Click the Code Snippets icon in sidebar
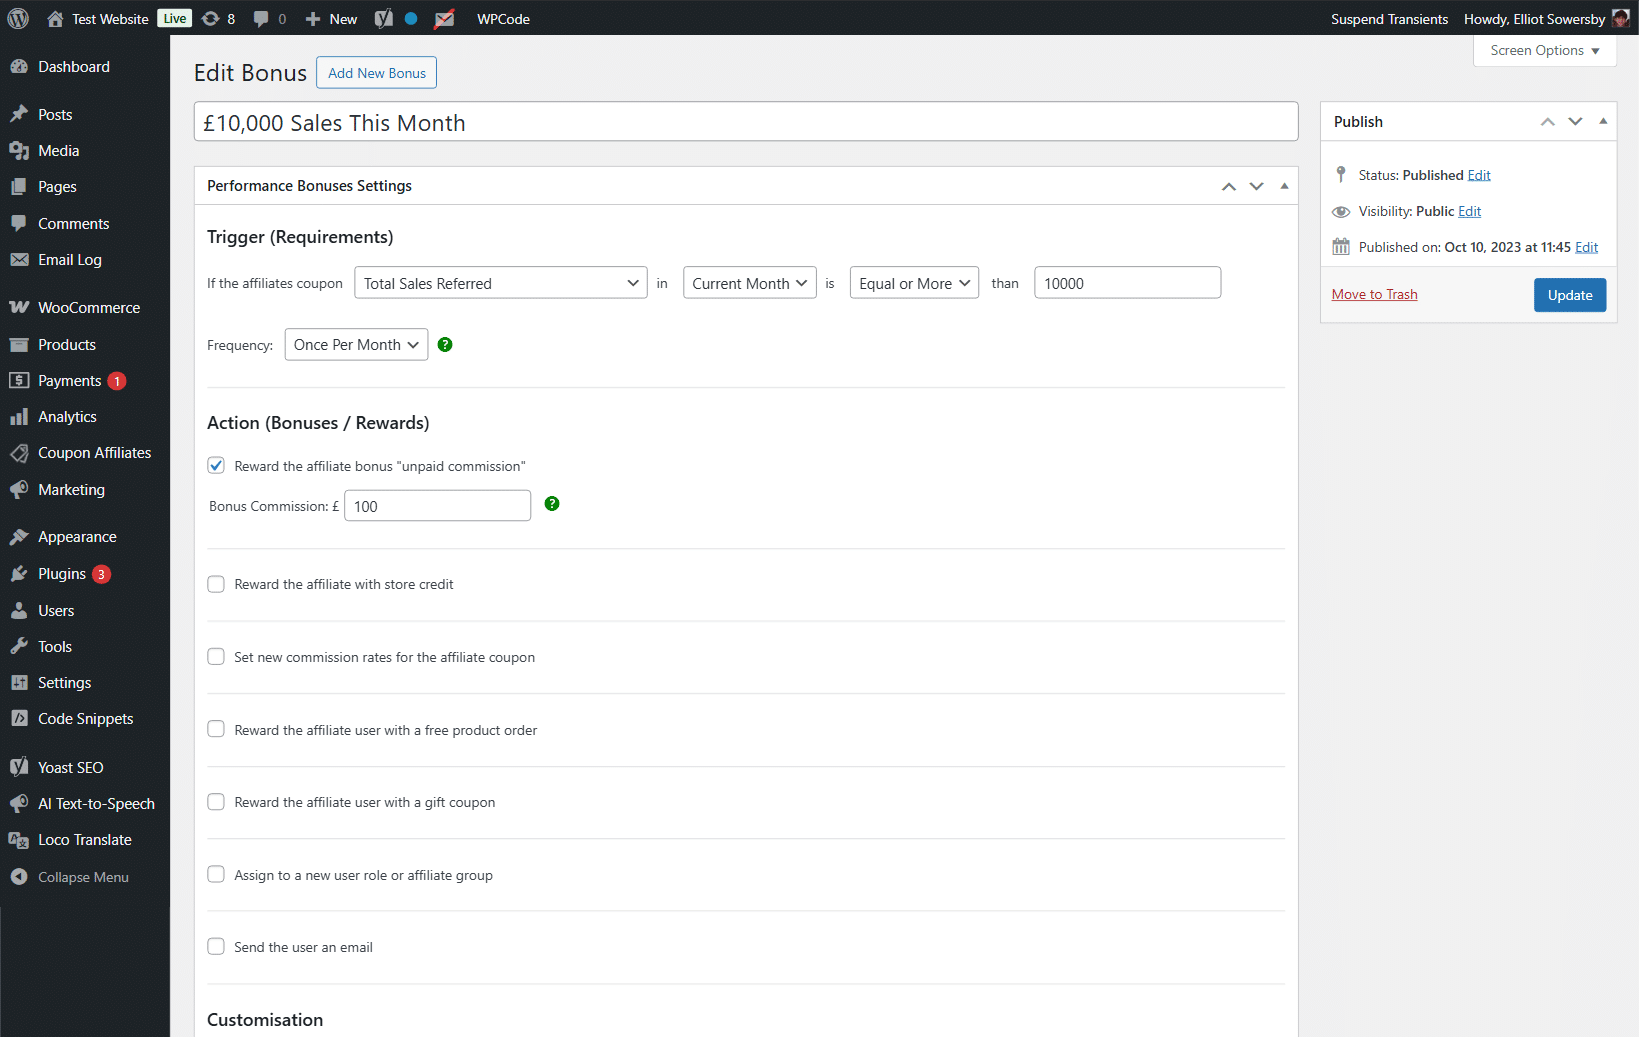The image size is (1639, 1037). pyautogui.click(x=19, y=719)
